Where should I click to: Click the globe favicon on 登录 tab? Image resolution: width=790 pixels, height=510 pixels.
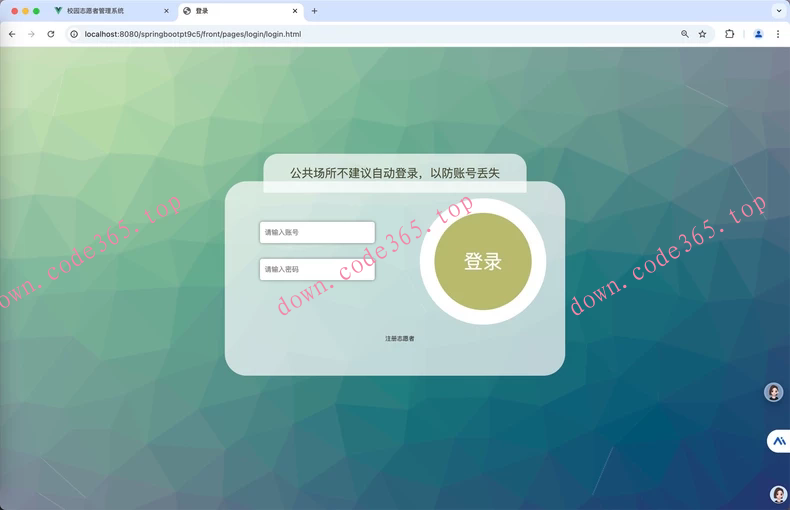pyautogui.click(x=187, y=11)
